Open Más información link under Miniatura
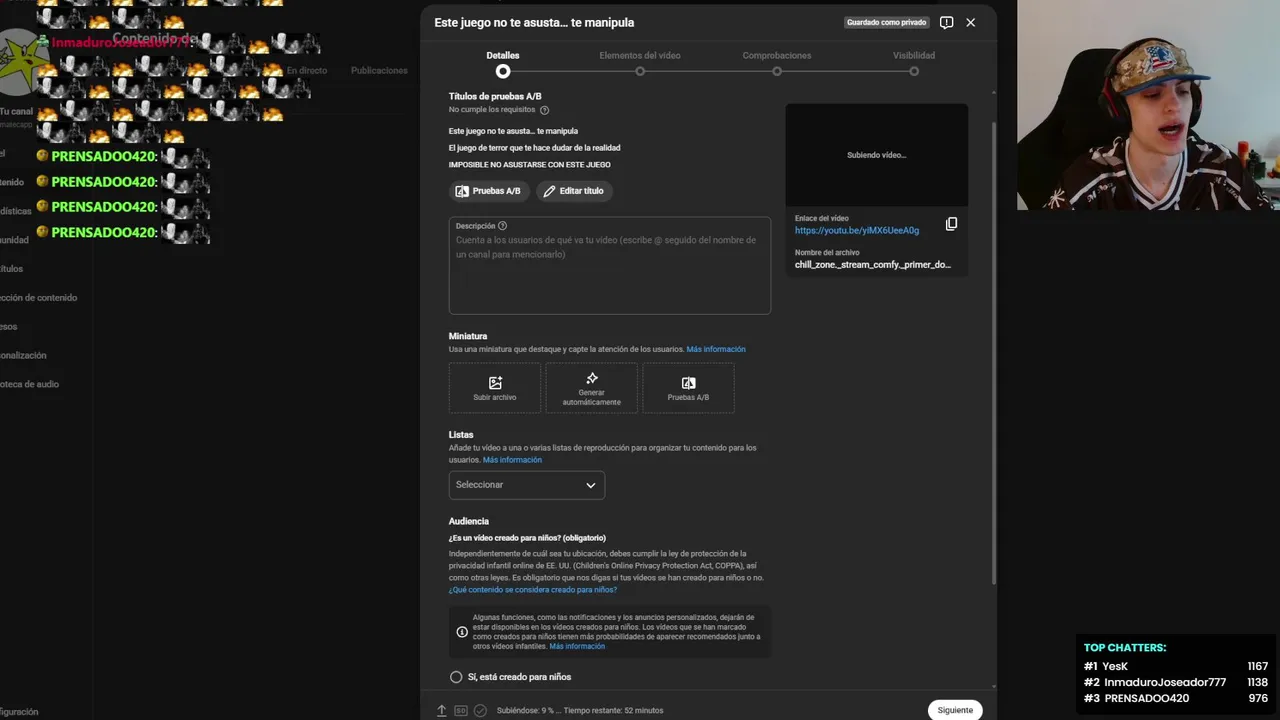Screen dimensions: 1280x720 pyautogui.click(x=716, y=349)
